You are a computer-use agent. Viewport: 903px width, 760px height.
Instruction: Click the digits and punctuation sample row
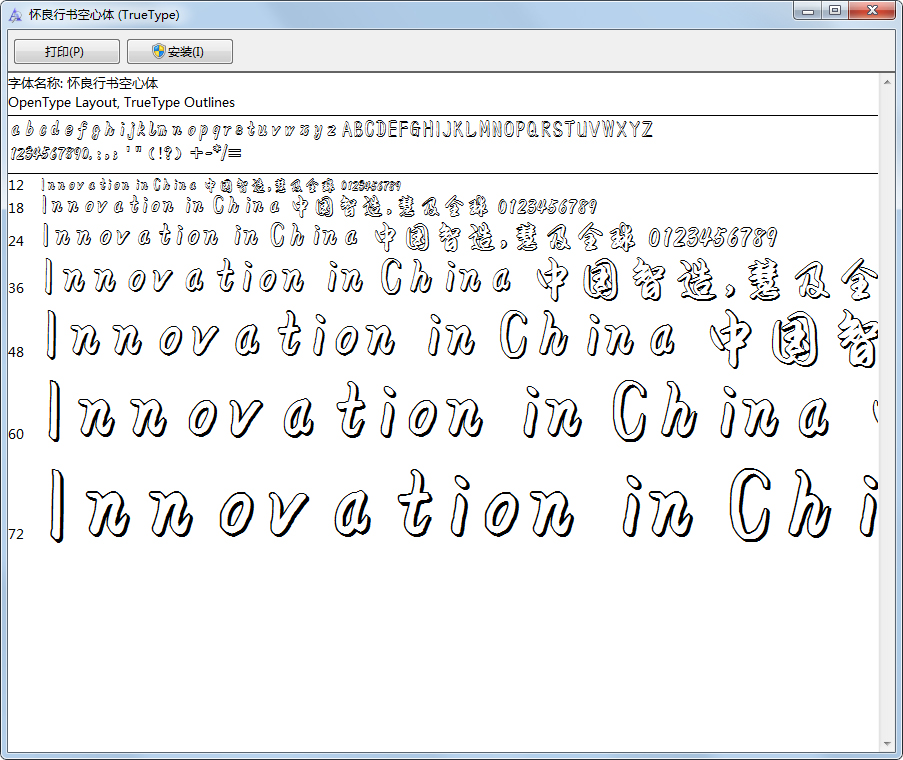126,153
